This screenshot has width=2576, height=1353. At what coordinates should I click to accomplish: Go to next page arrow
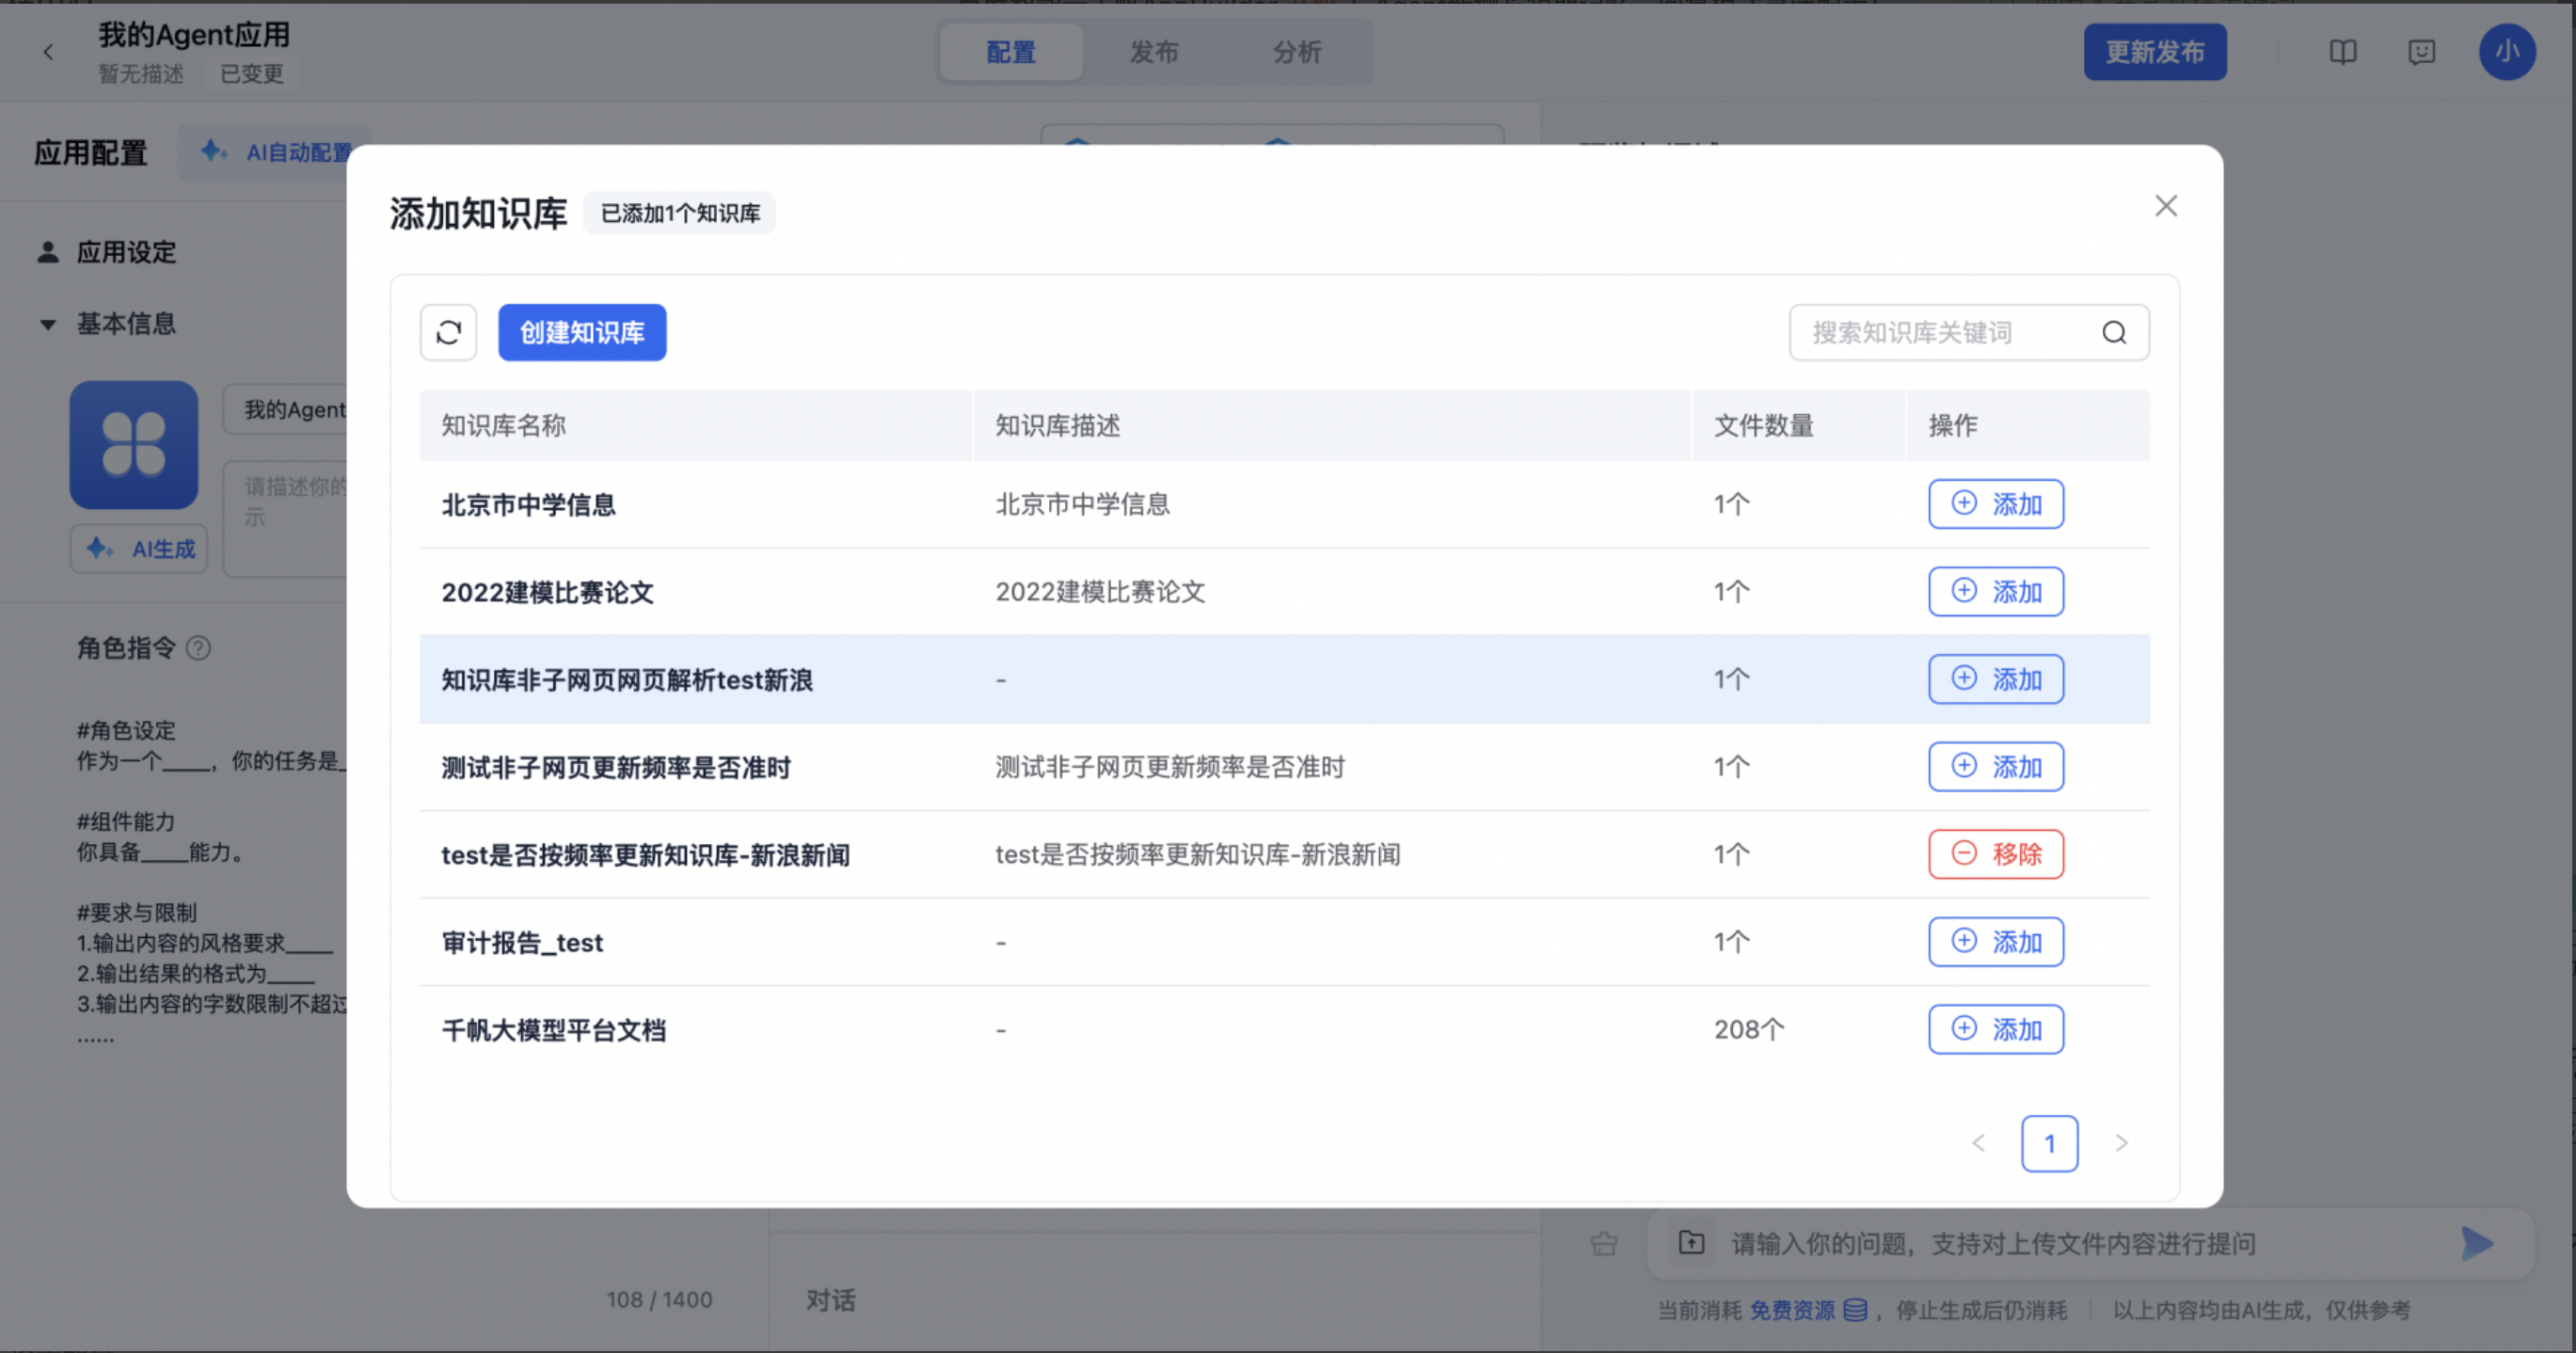click(2121, 1143)
